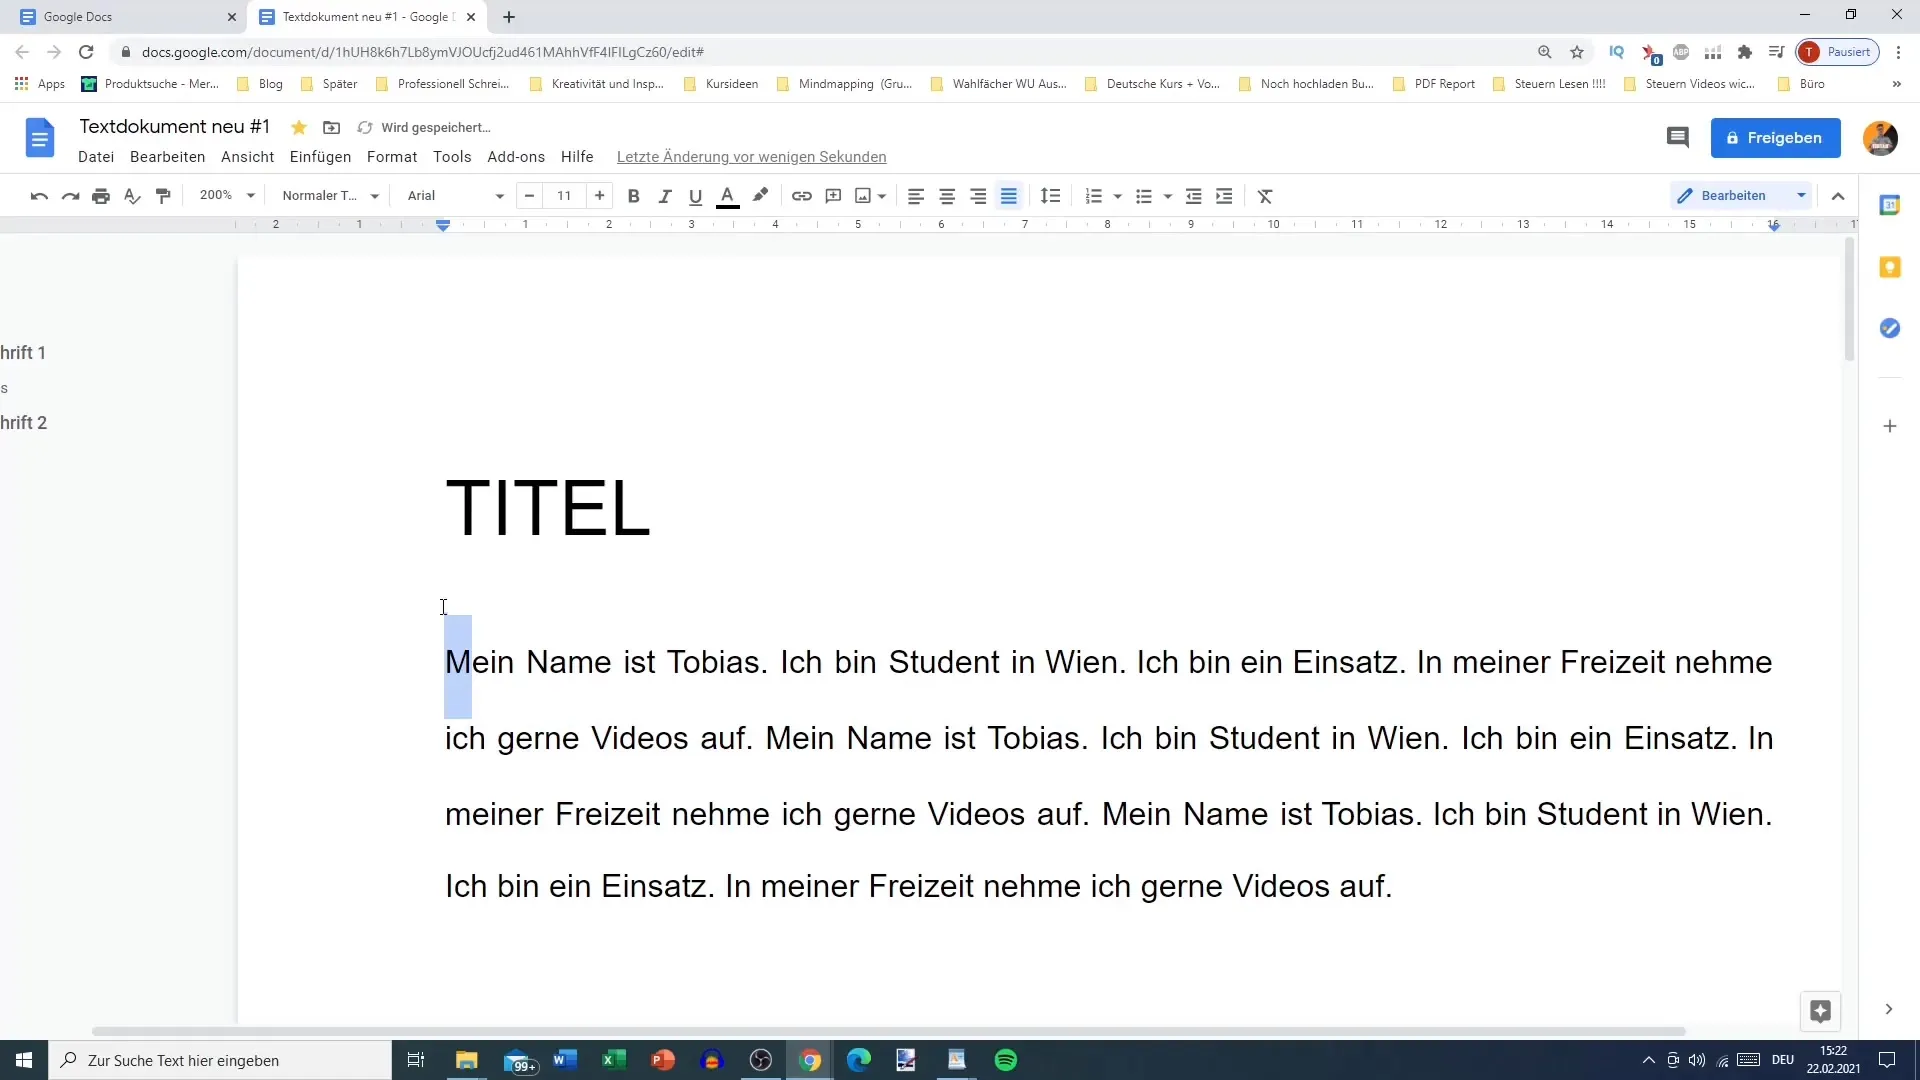Click the text highlight color icon
Viewport: 1920px width, 1080px height.
pyautogui.click(x=761, y=195)
